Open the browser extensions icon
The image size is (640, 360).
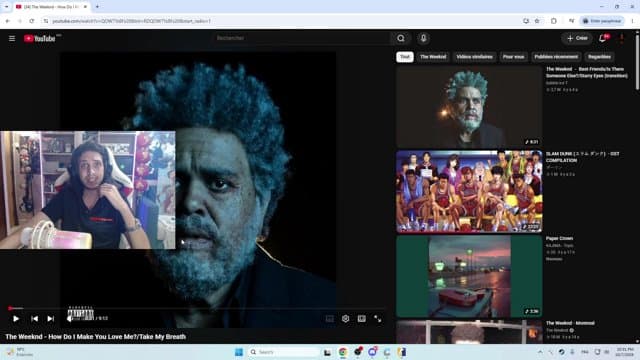(553, 21)
